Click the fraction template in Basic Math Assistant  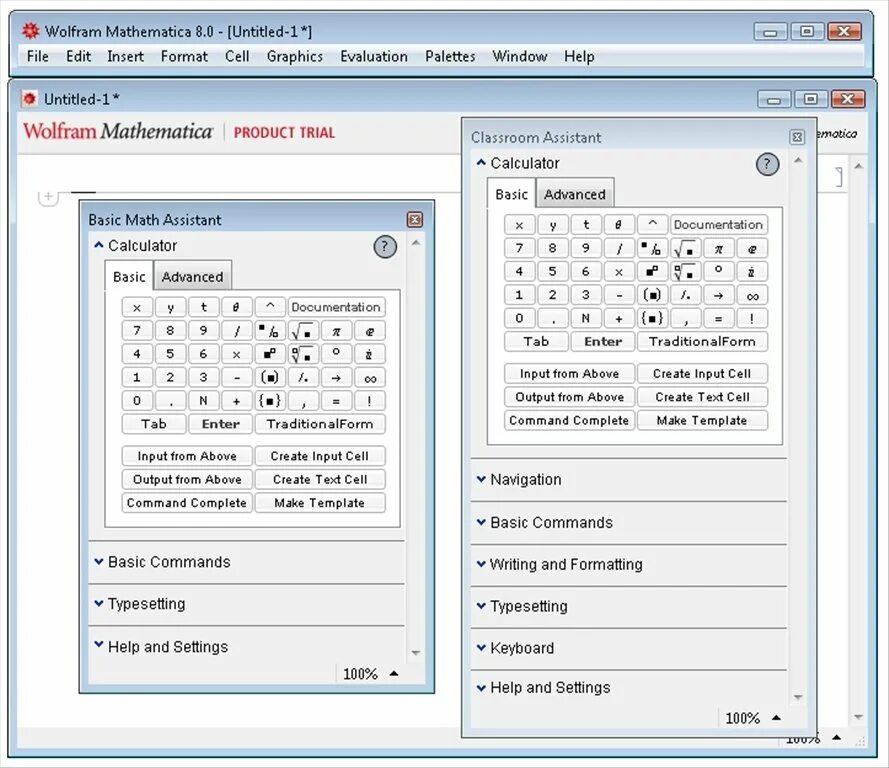[270, 330]
